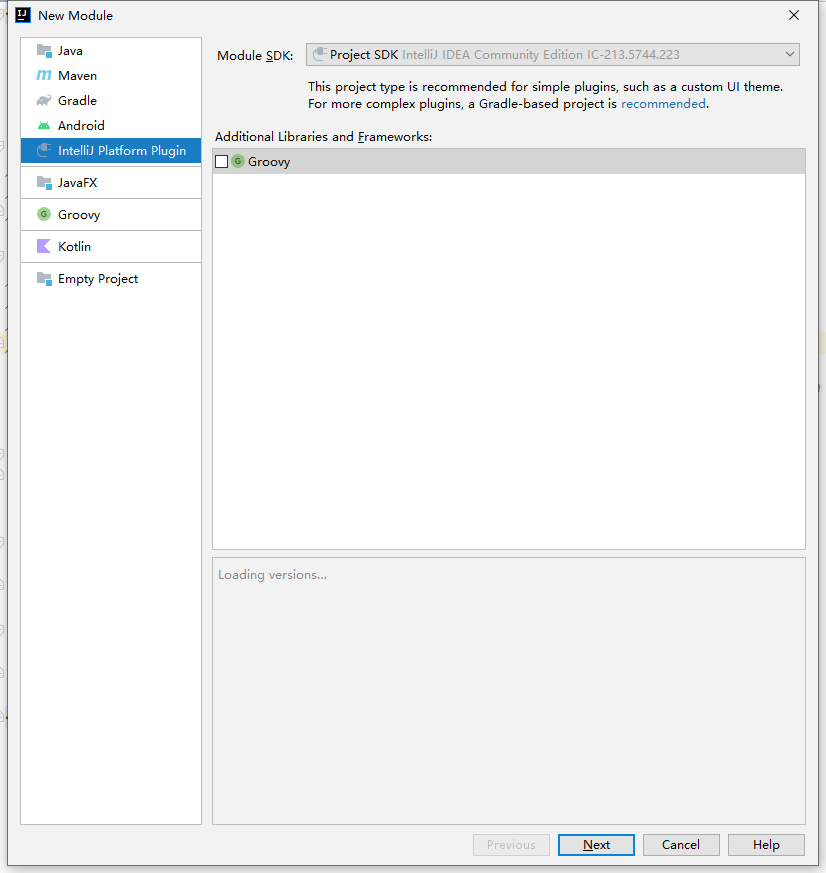Choose Kotlin module type
Image resolution: width=826 pixels, height=873 pixels.
[111, 246]
